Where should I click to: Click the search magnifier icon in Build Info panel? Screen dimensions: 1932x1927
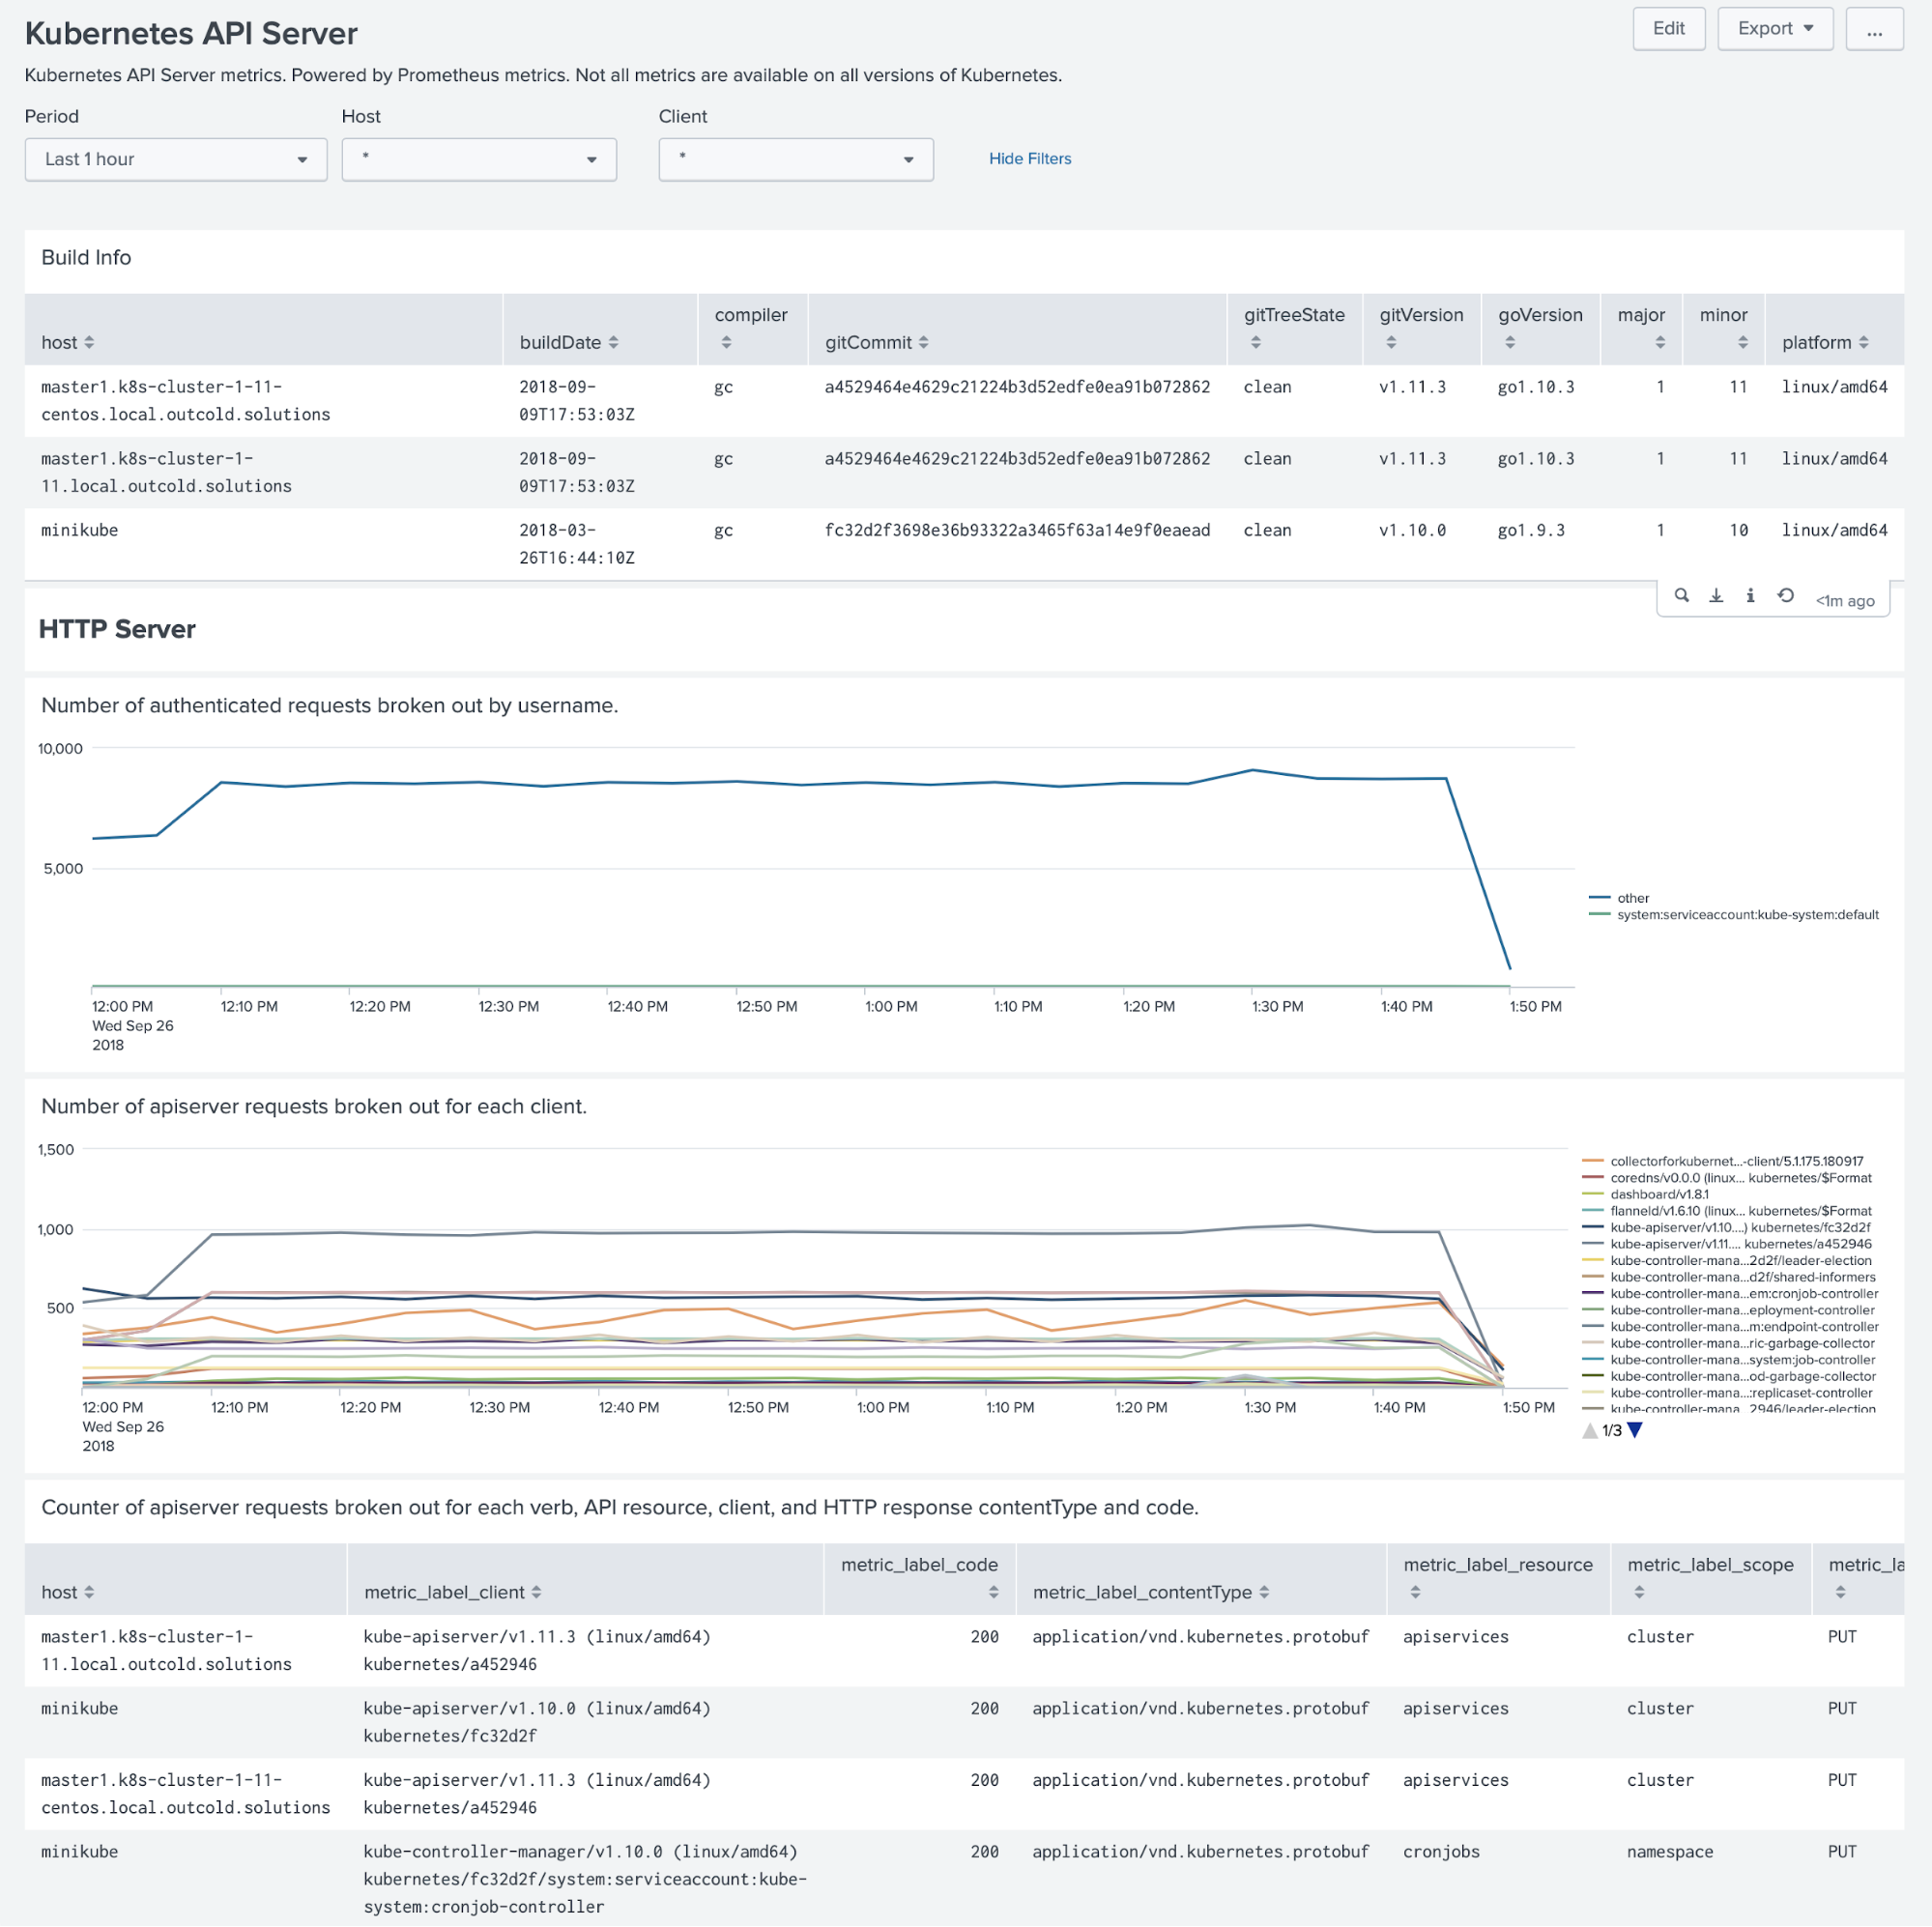point(1682,596)
